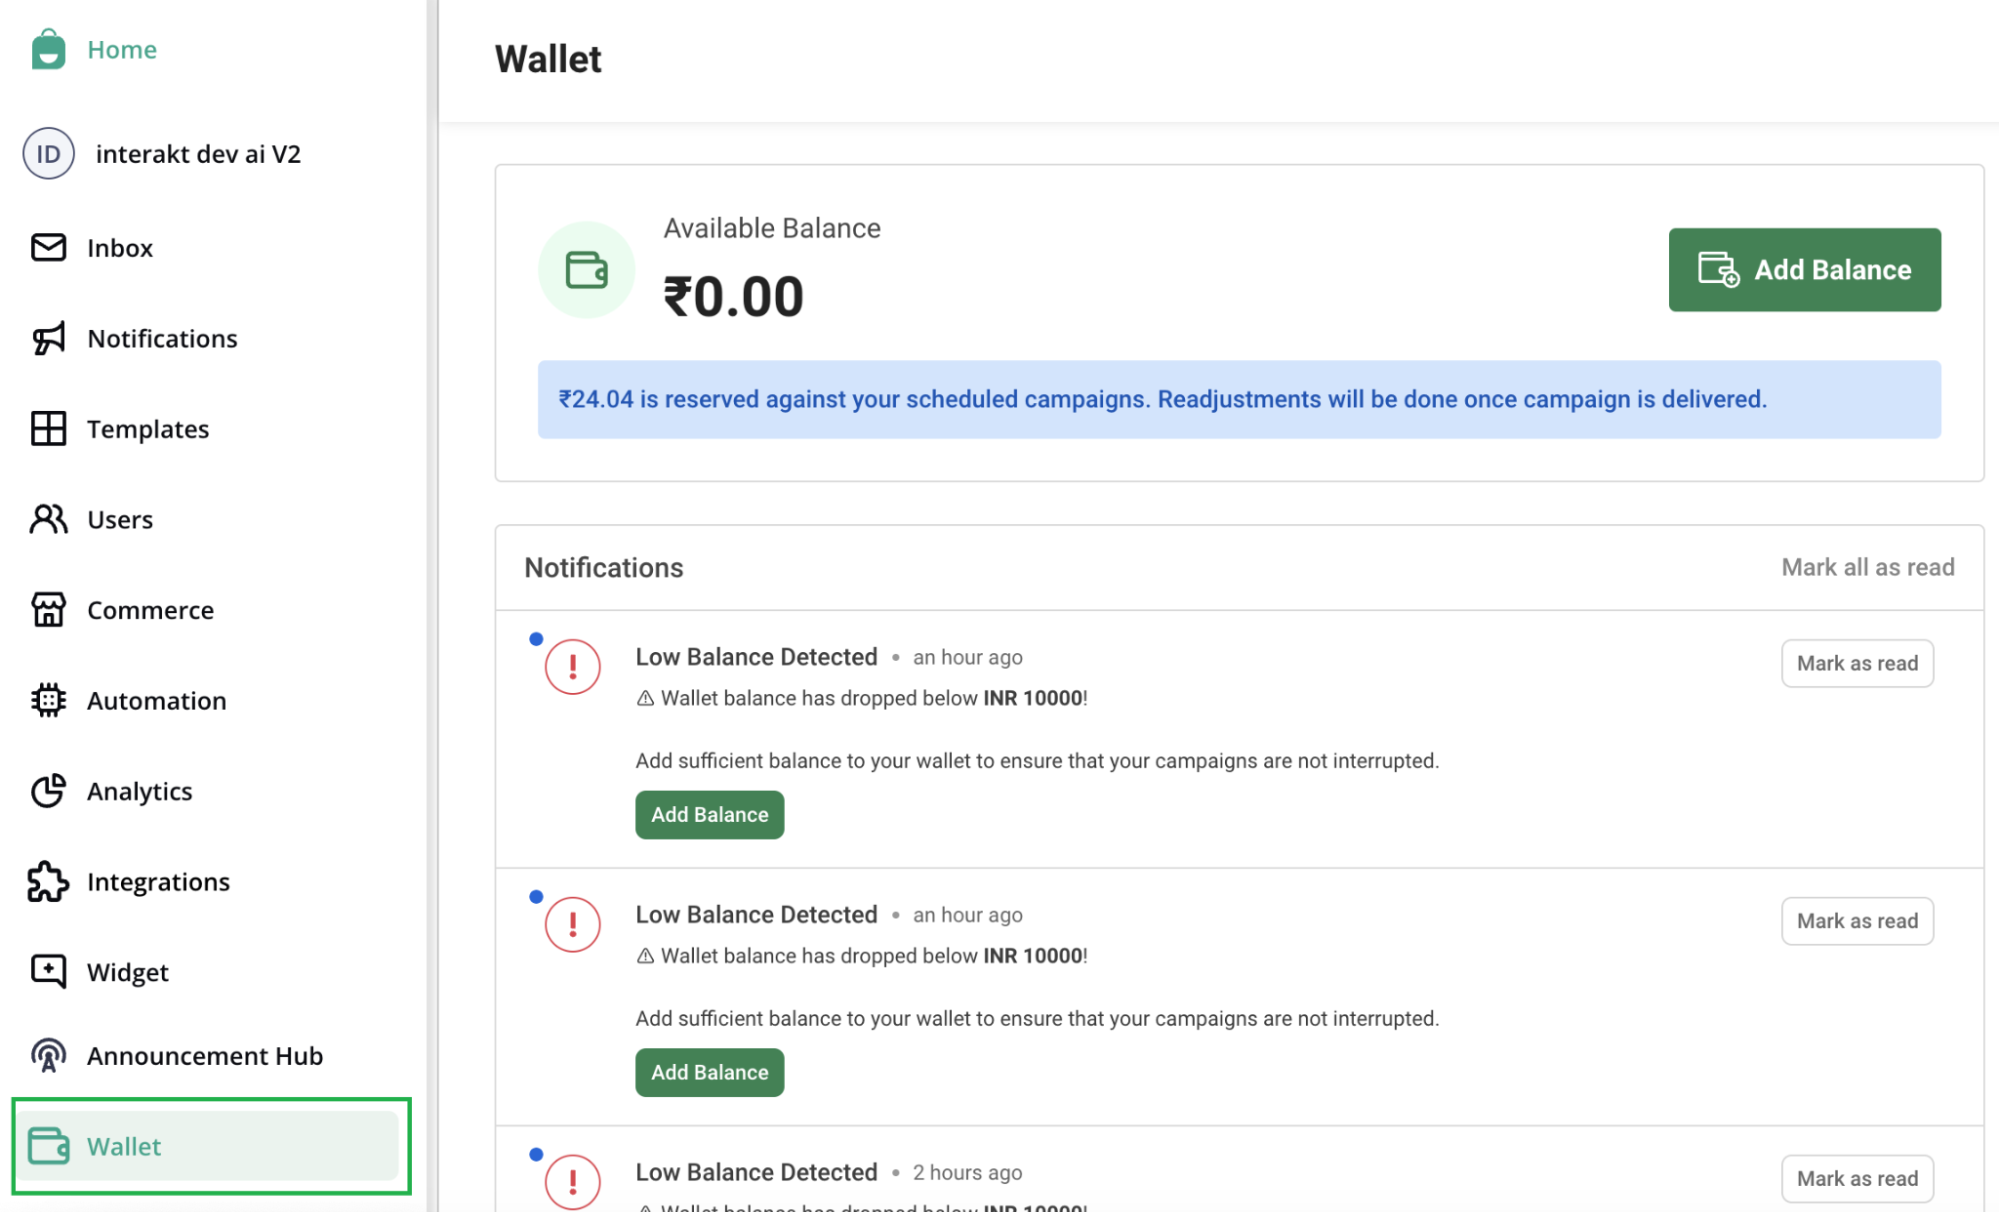Viewport: 1999px width, 1213px height.
Task: Click the interakt dev ai V2 avatar
Action: [48, 153]
